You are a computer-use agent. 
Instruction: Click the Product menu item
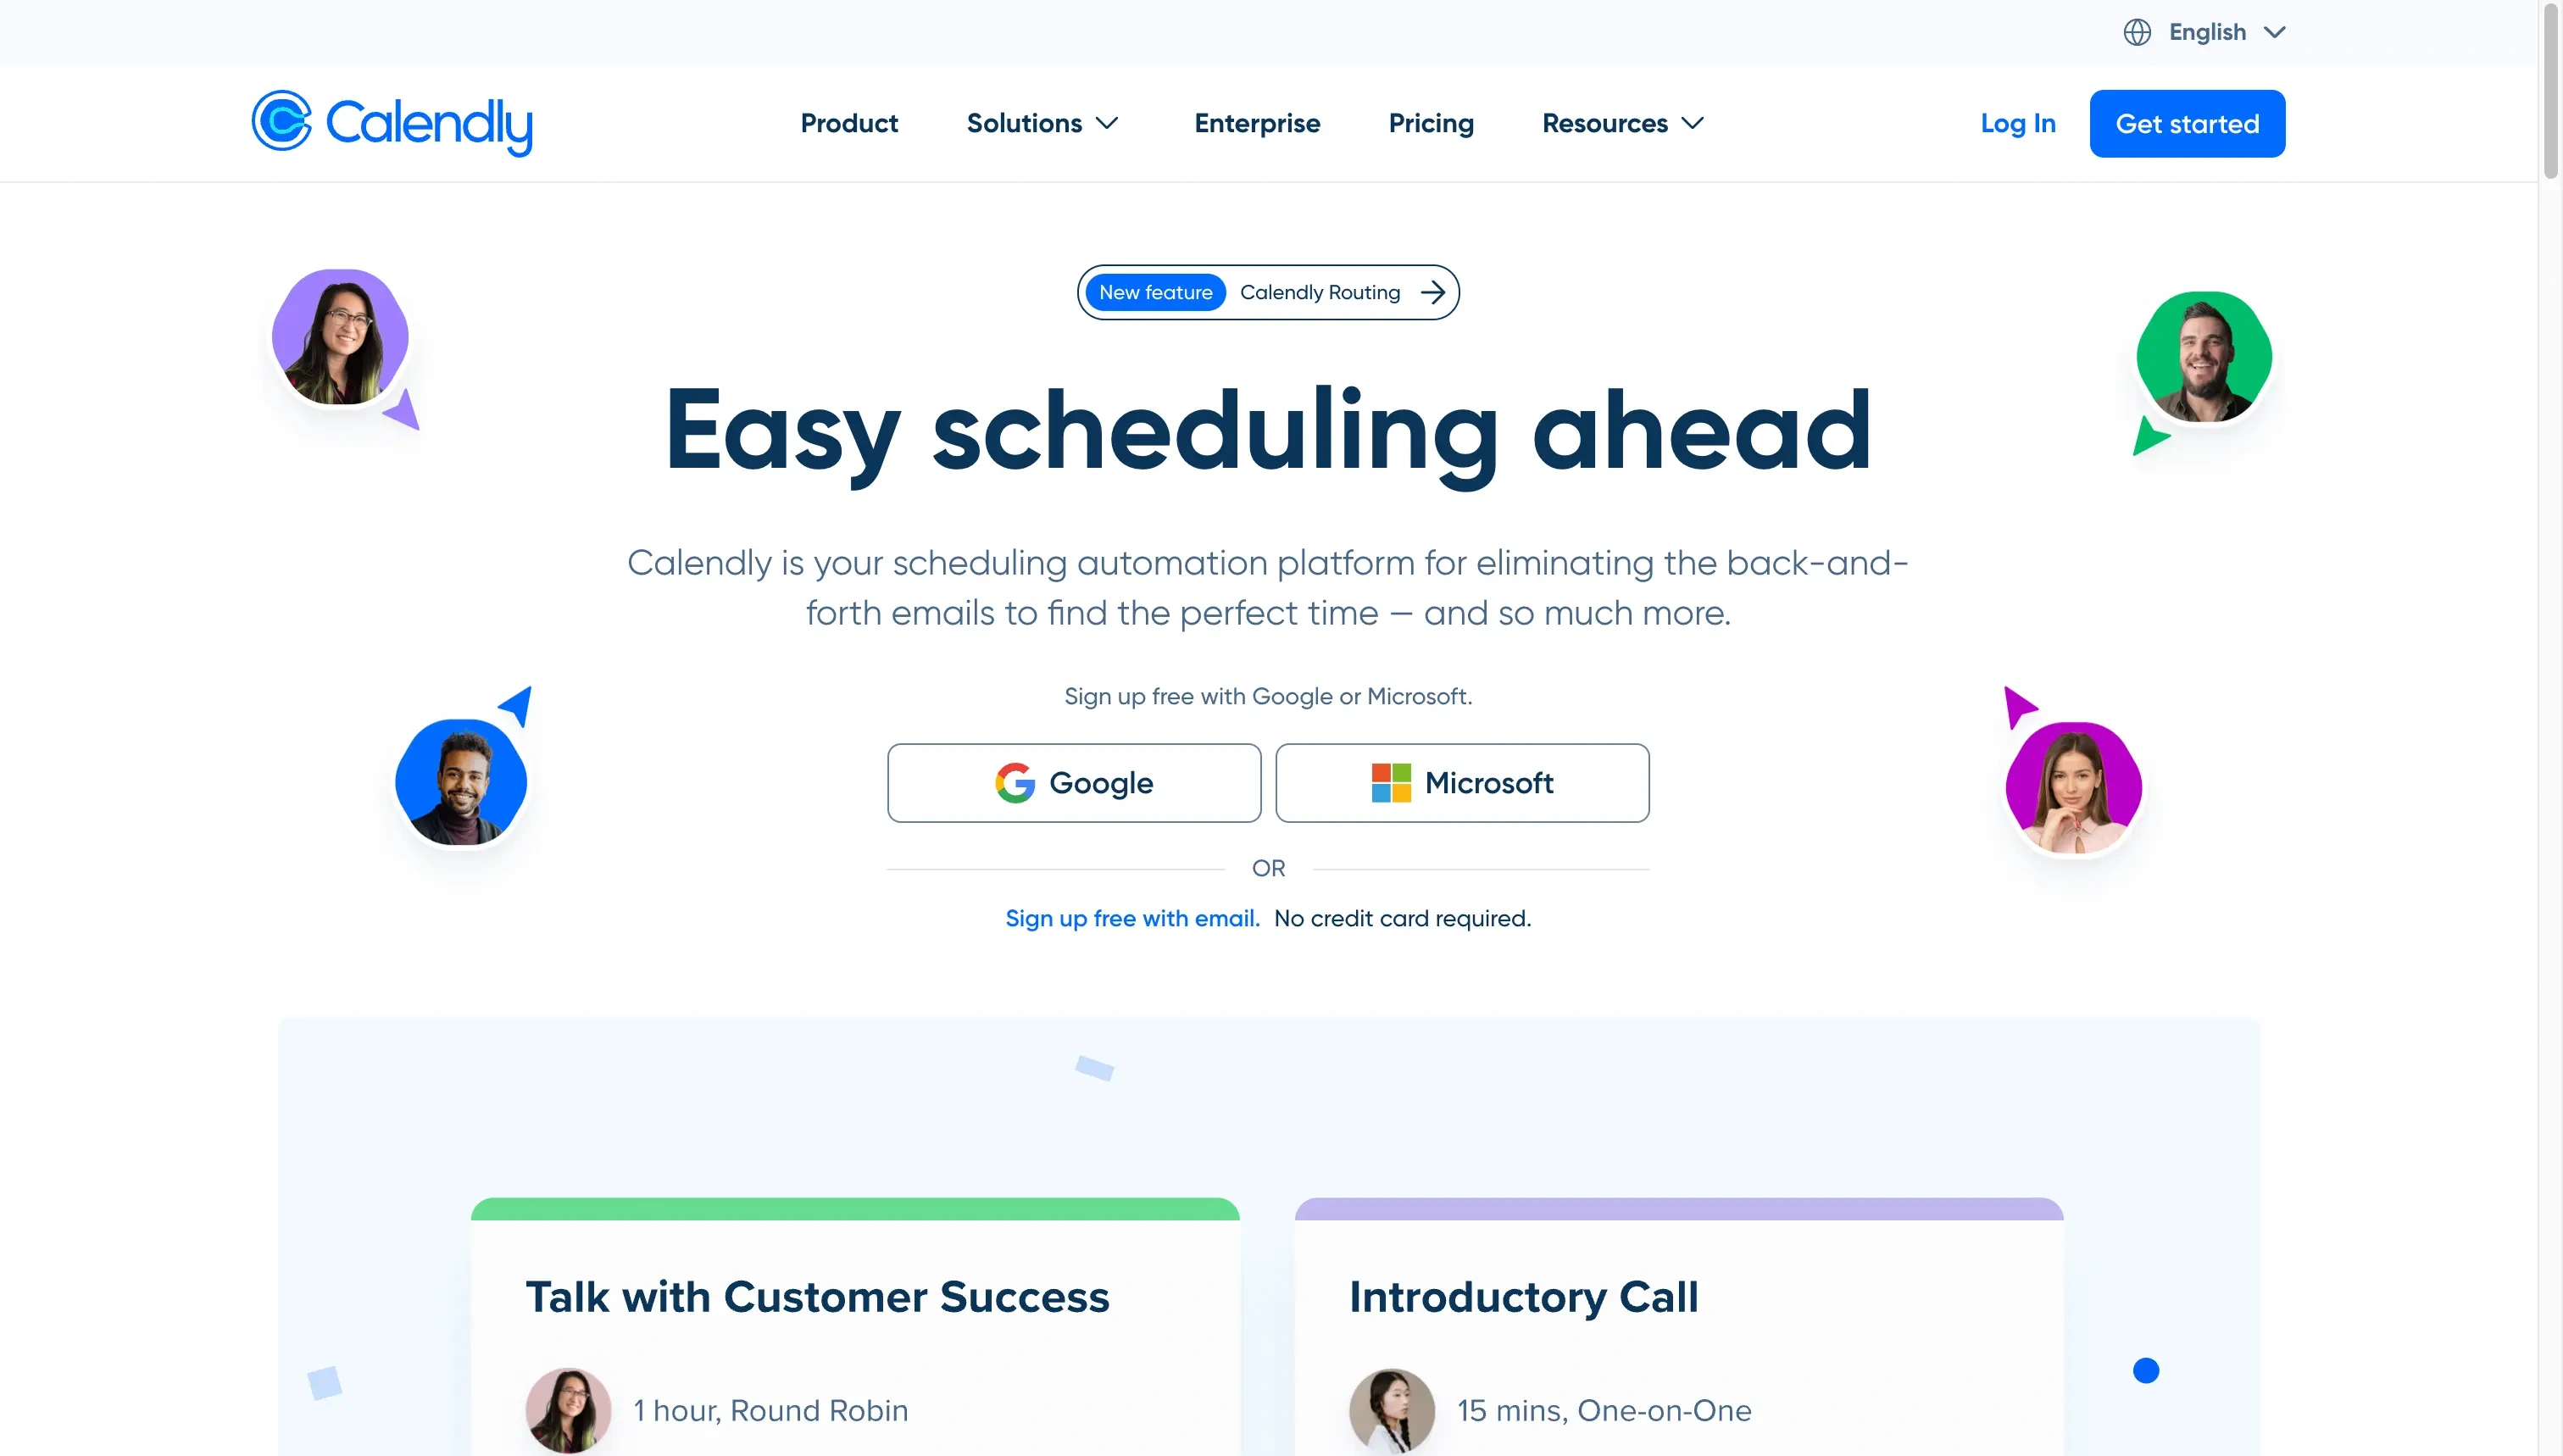coord(847,123)
